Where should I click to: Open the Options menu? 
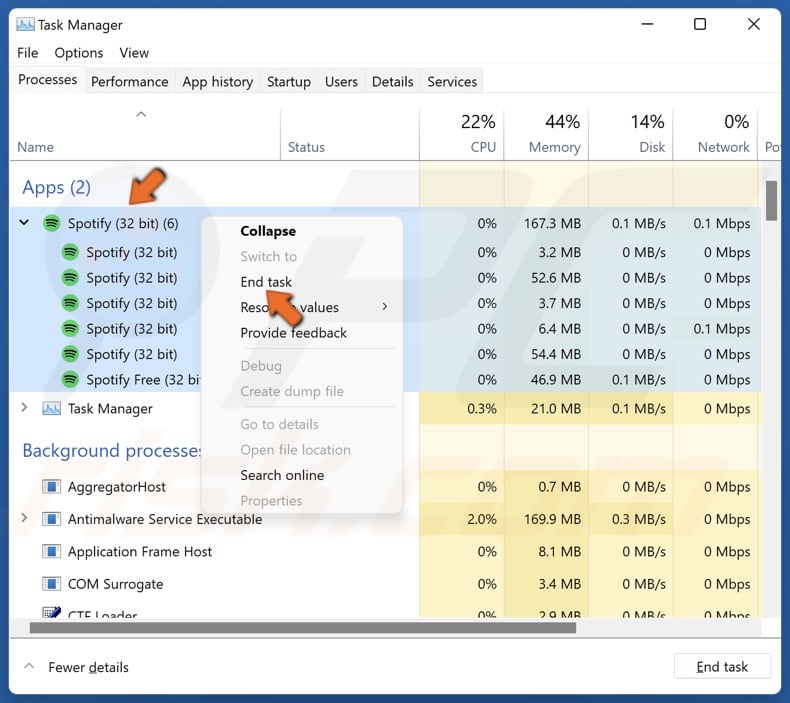tap(79, 53)
